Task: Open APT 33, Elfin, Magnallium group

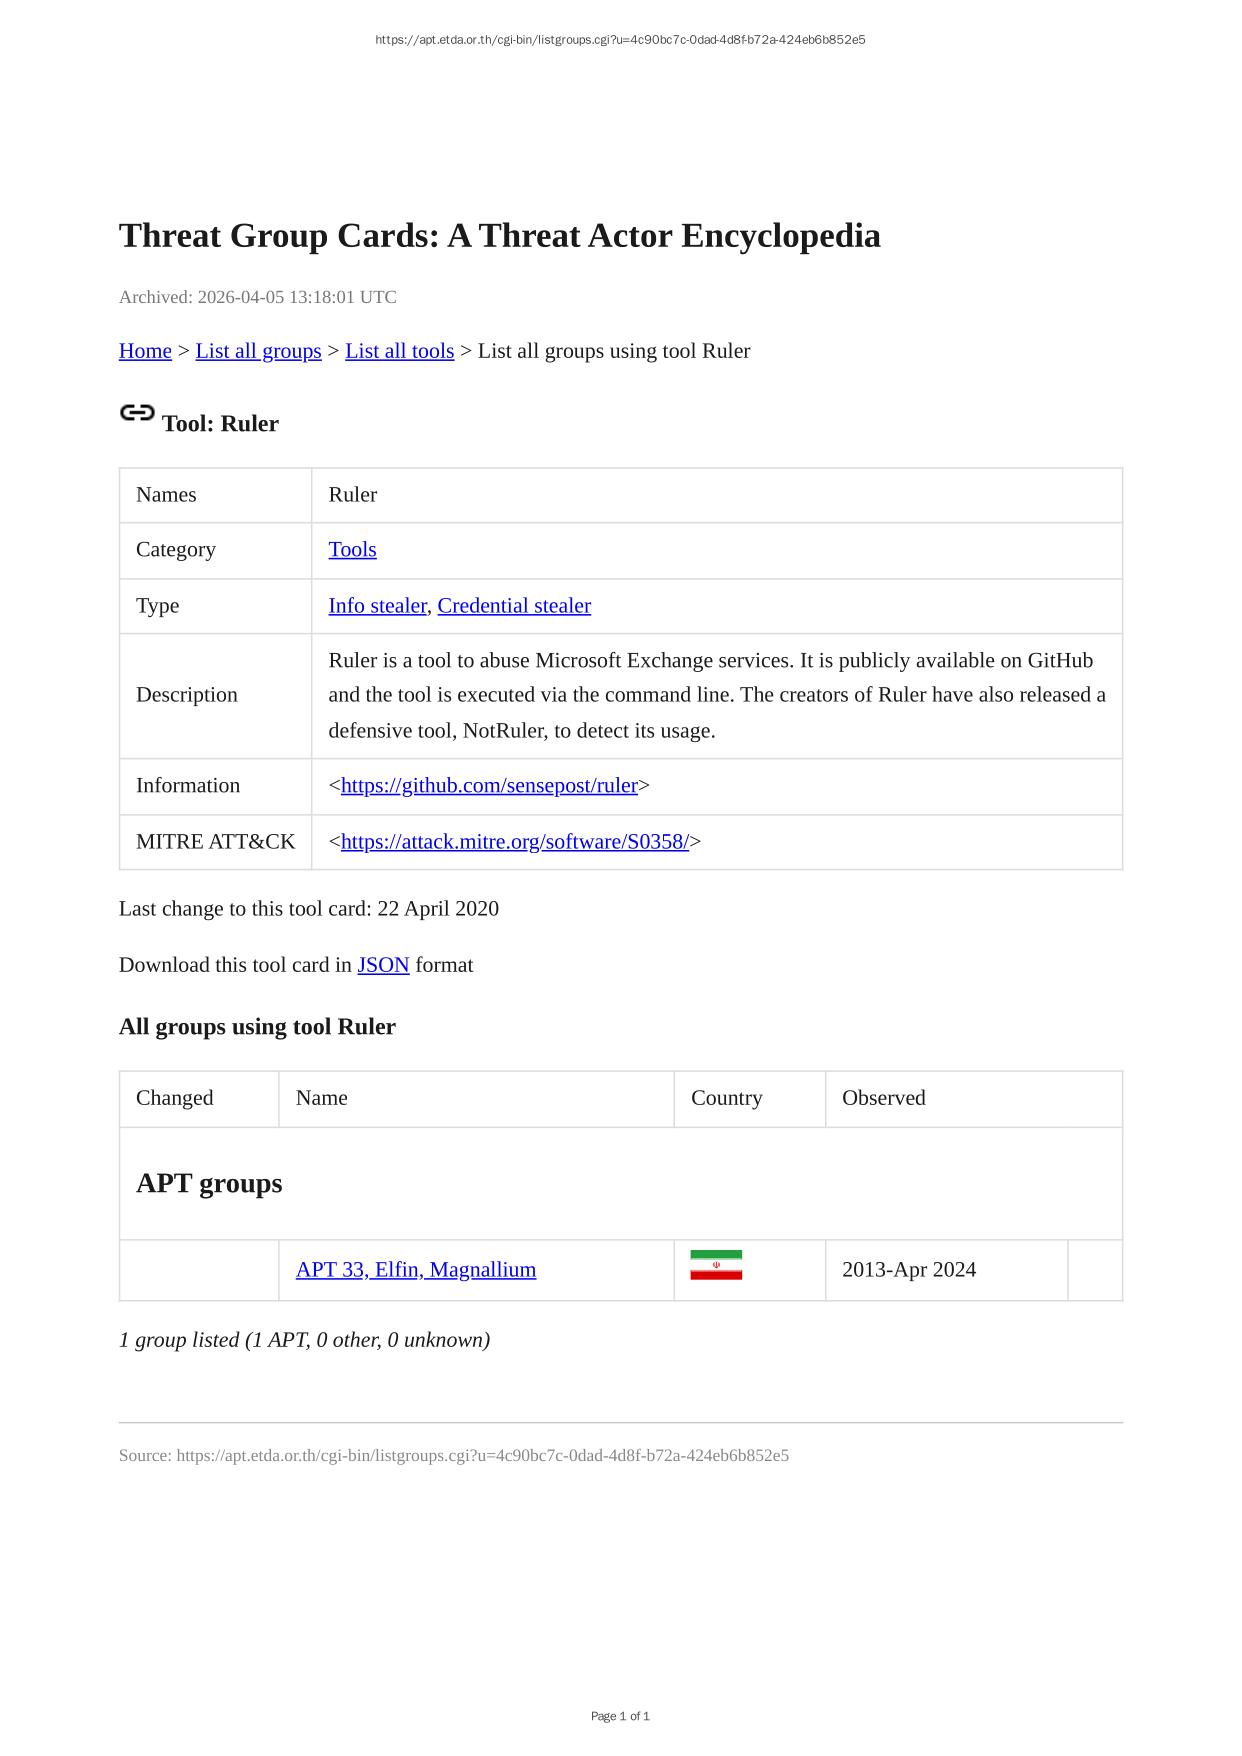Action: coord(416,1270)
